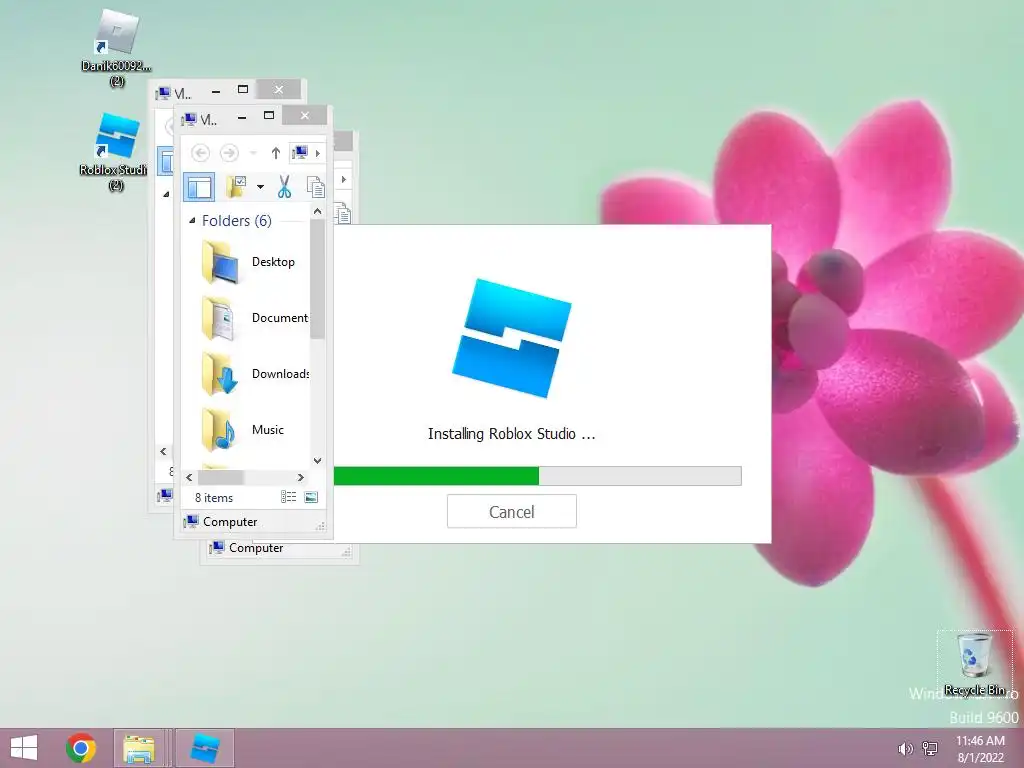Open the Desktop folder in front Explorer
The width and height of the screenshot is (1024, 768).
pos(248,262)
